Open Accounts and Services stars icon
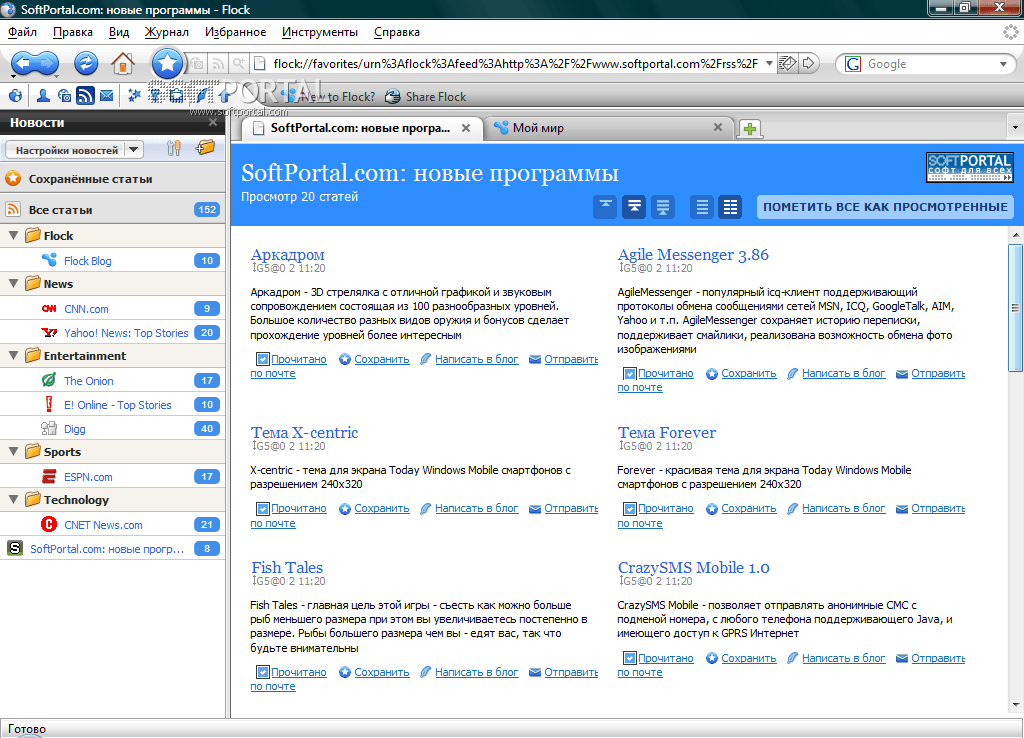Viewport: 1024px width, 738px height. pos(135,96)
